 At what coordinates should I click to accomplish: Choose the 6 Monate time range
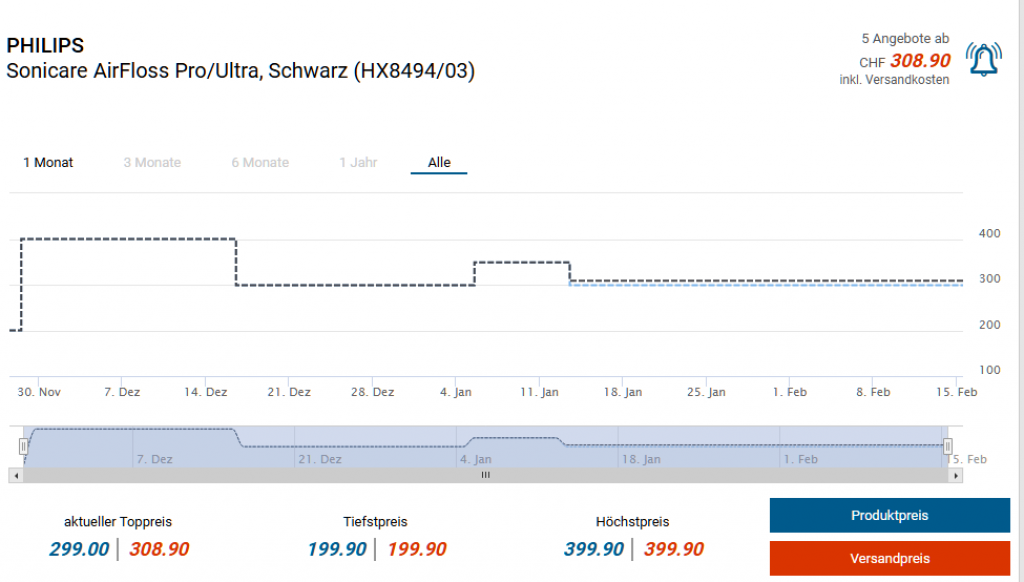click(x=260, y=162)
